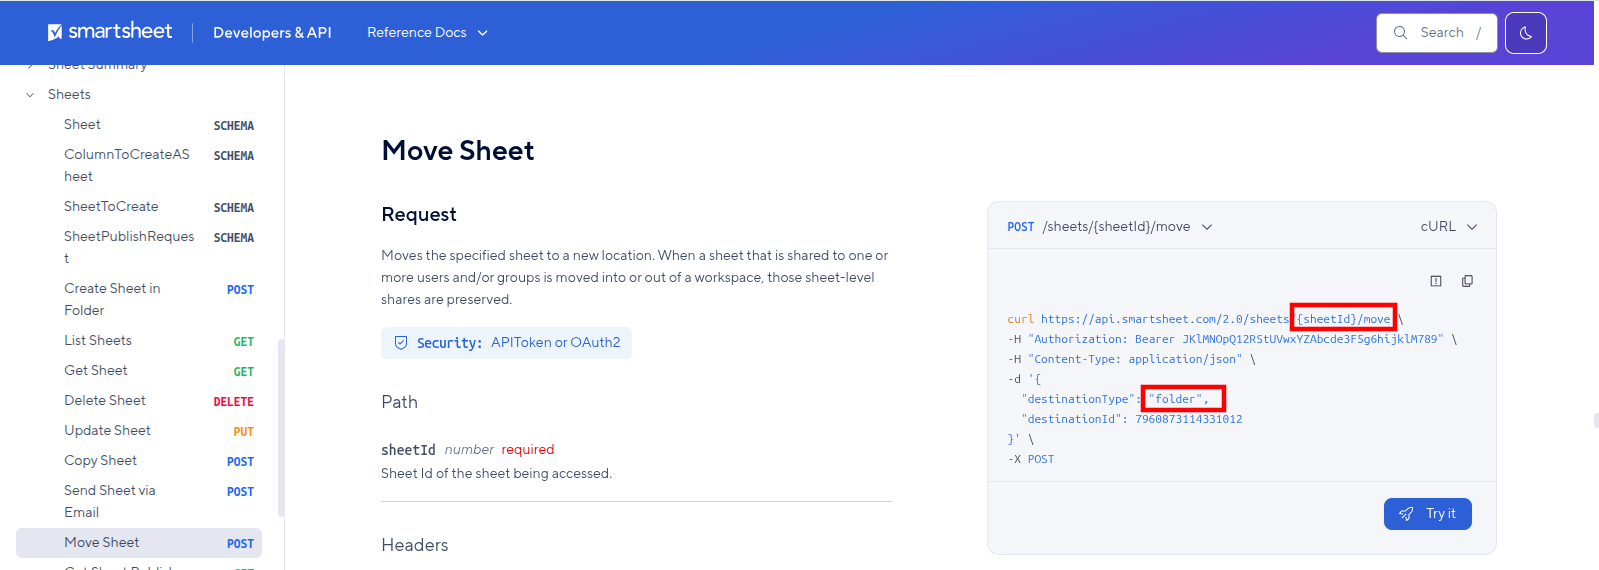Toggle dark mode with the moon icon
Screen dimensions: 1599x570
(1525, 33)
